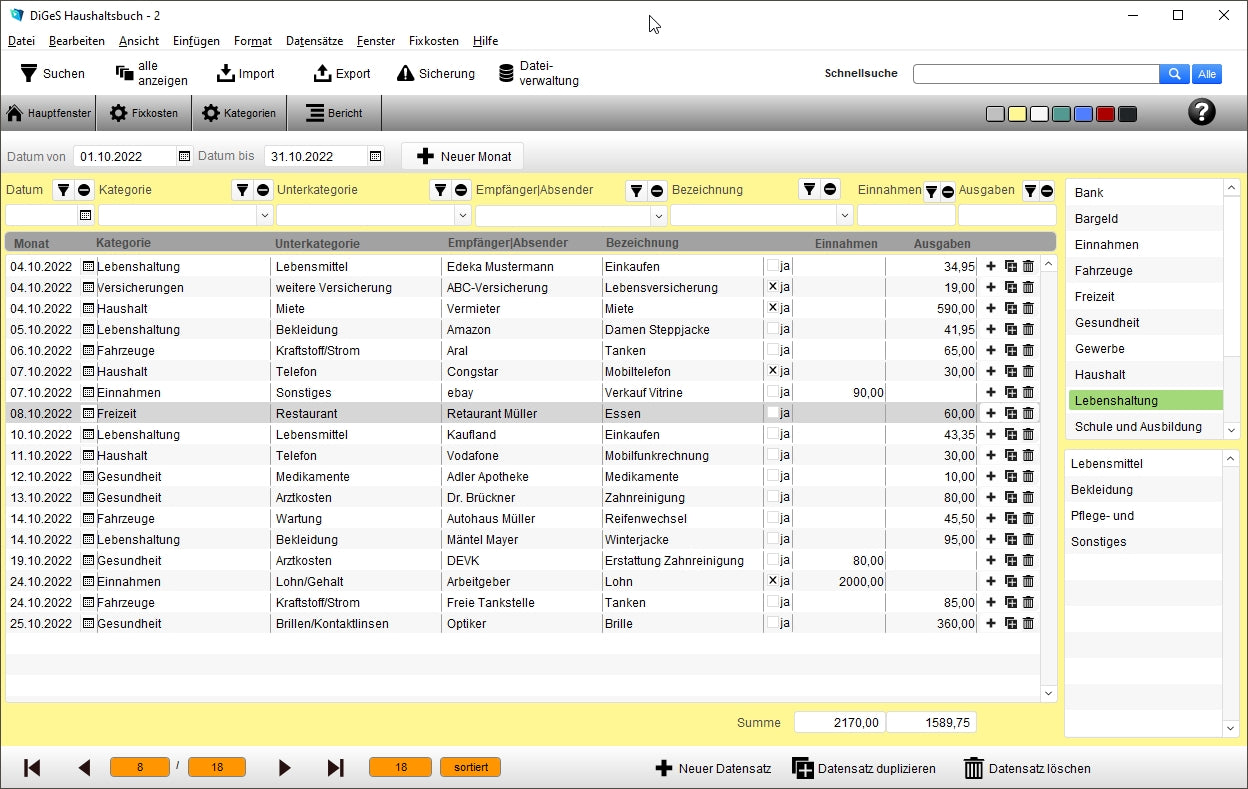Screen dimensions: 1248x789
Task: Open calendar picker next to Datum von
Action: [x=184, y=156]
